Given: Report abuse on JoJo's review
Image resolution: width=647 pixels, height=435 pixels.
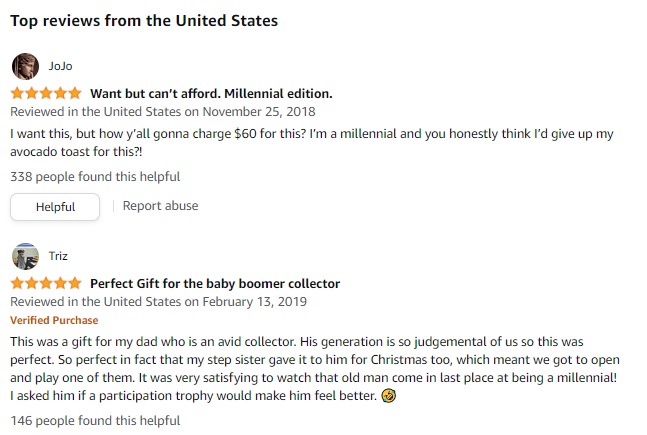Looking at the screenshot, I should 160,206.
